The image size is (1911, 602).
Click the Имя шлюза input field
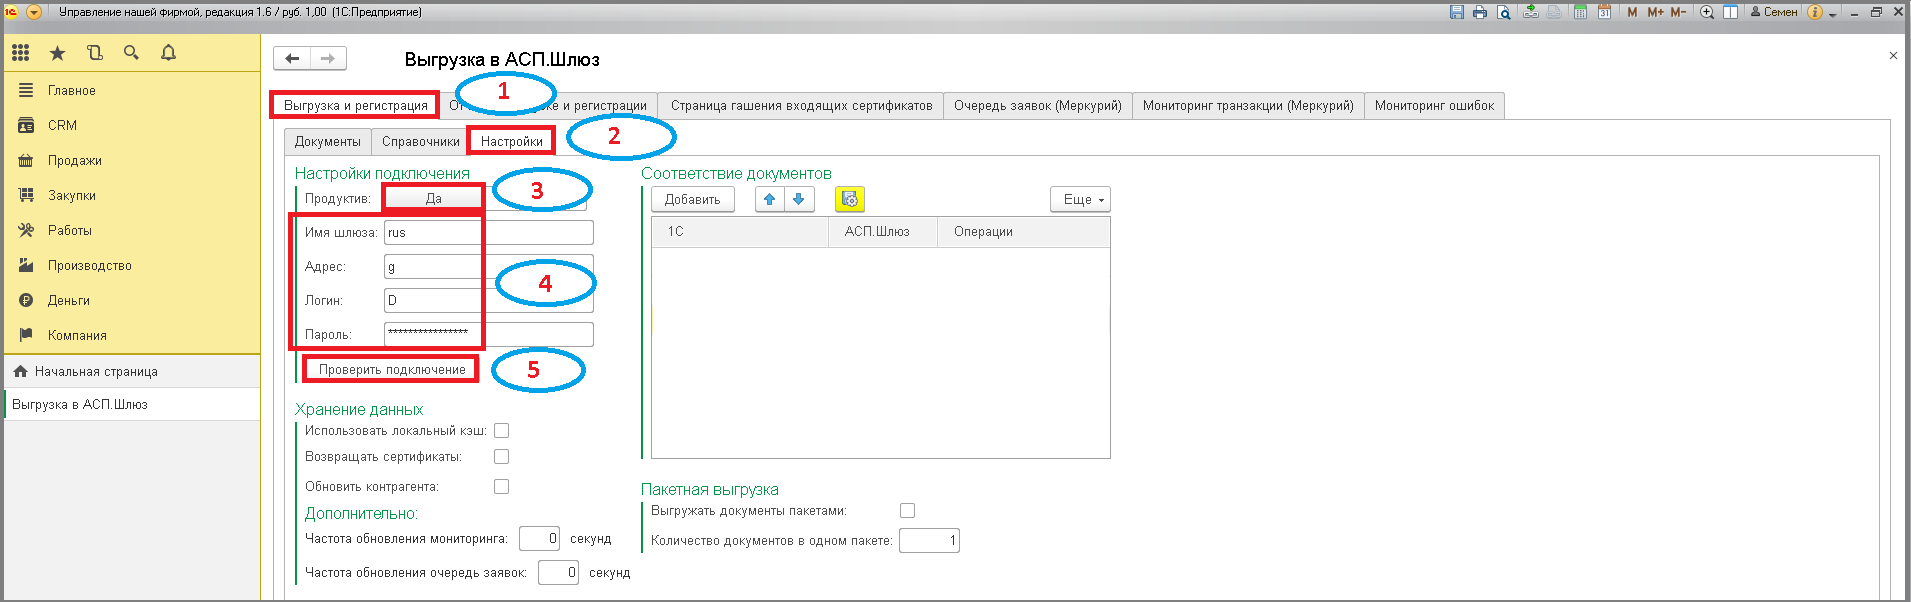pos(488,232)
